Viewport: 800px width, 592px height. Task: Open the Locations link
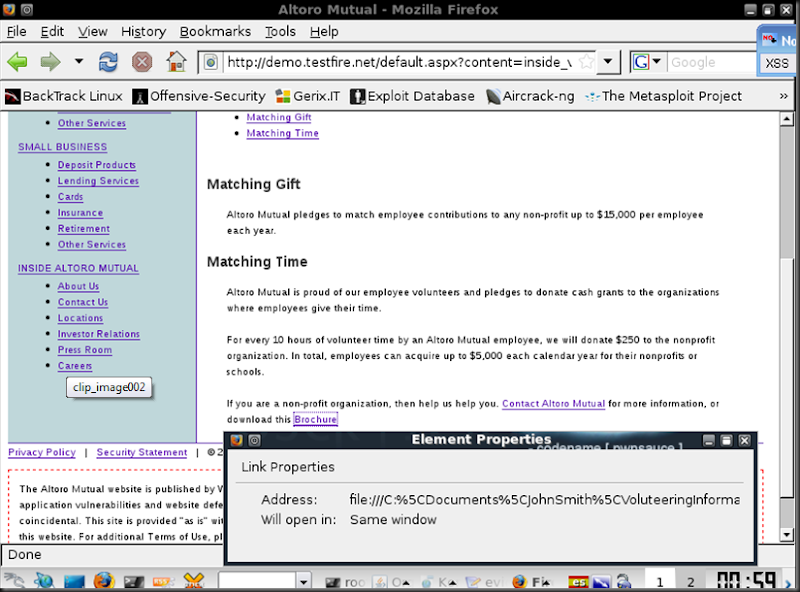pos(80,318)
